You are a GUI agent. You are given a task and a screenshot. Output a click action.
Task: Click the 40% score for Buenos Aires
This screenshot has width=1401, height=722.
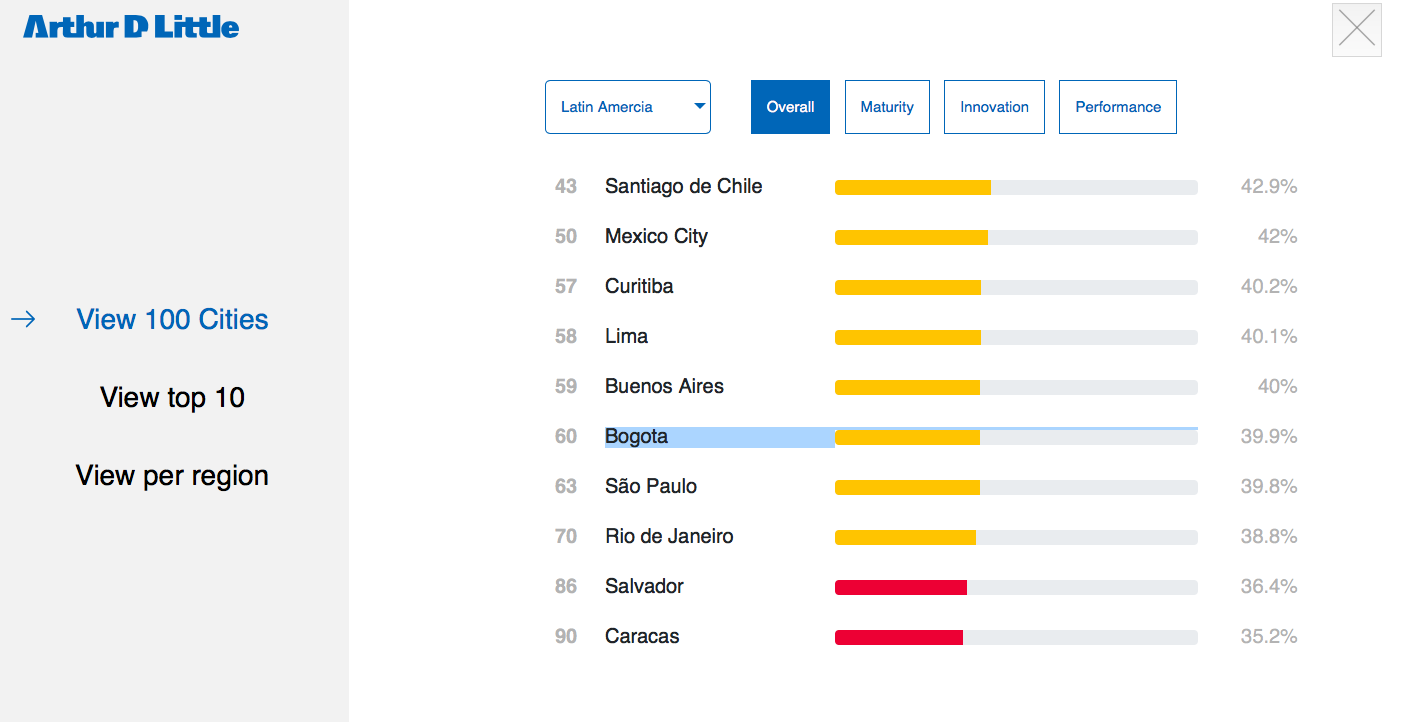tap(1277, 386)
